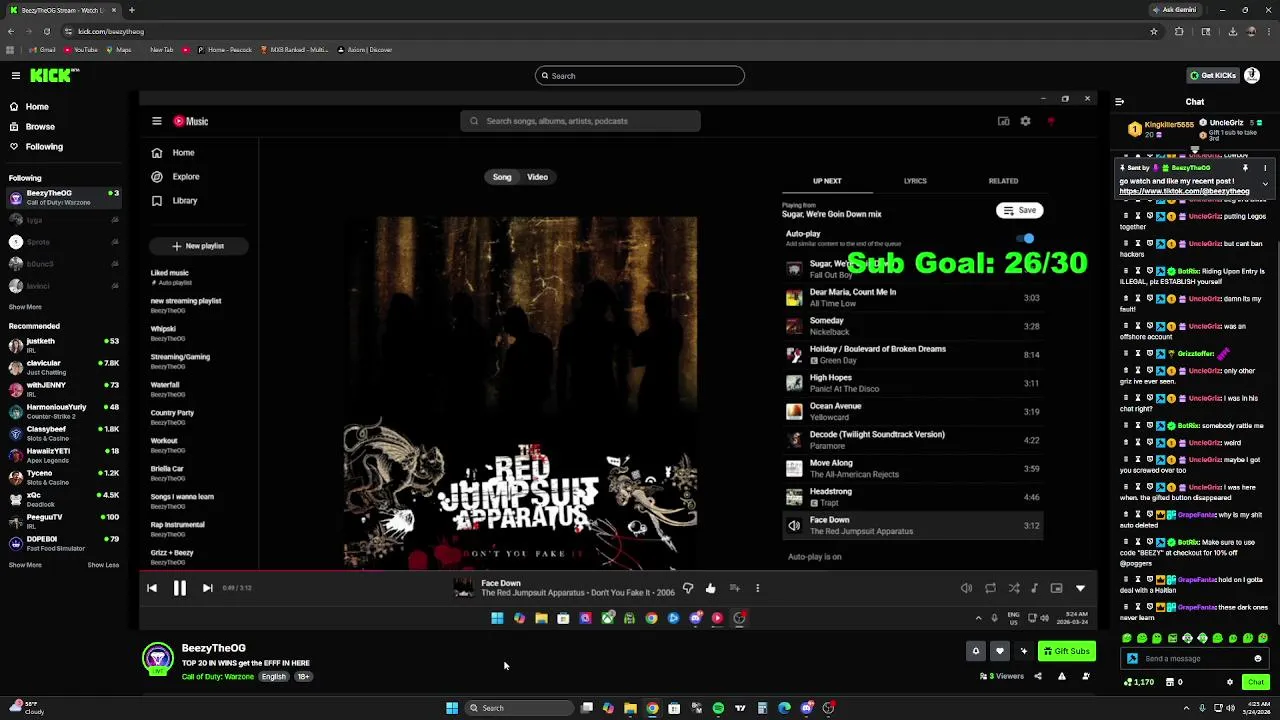This screenshot has height=720, width=1280.
Task: Switch to Video view
Action: click(x=537, y=177)
